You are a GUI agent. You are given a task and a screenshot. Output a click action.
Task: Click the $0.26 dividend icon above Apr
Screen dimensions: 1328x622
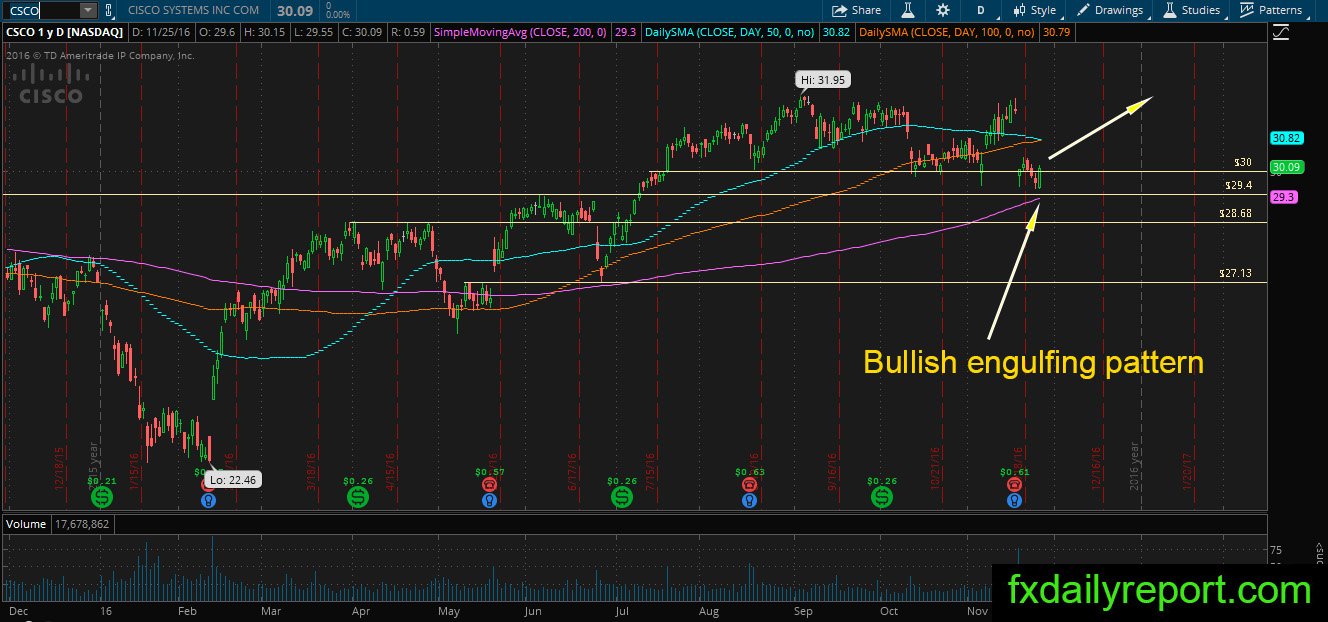tap(357, 496)
